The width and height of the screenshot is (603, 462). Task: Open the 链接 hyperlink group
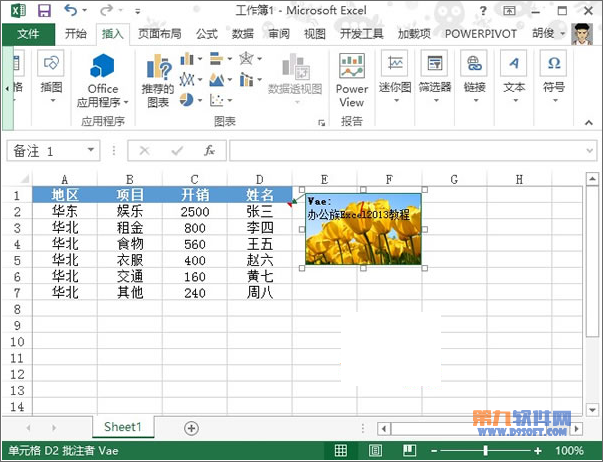point(475,77)
